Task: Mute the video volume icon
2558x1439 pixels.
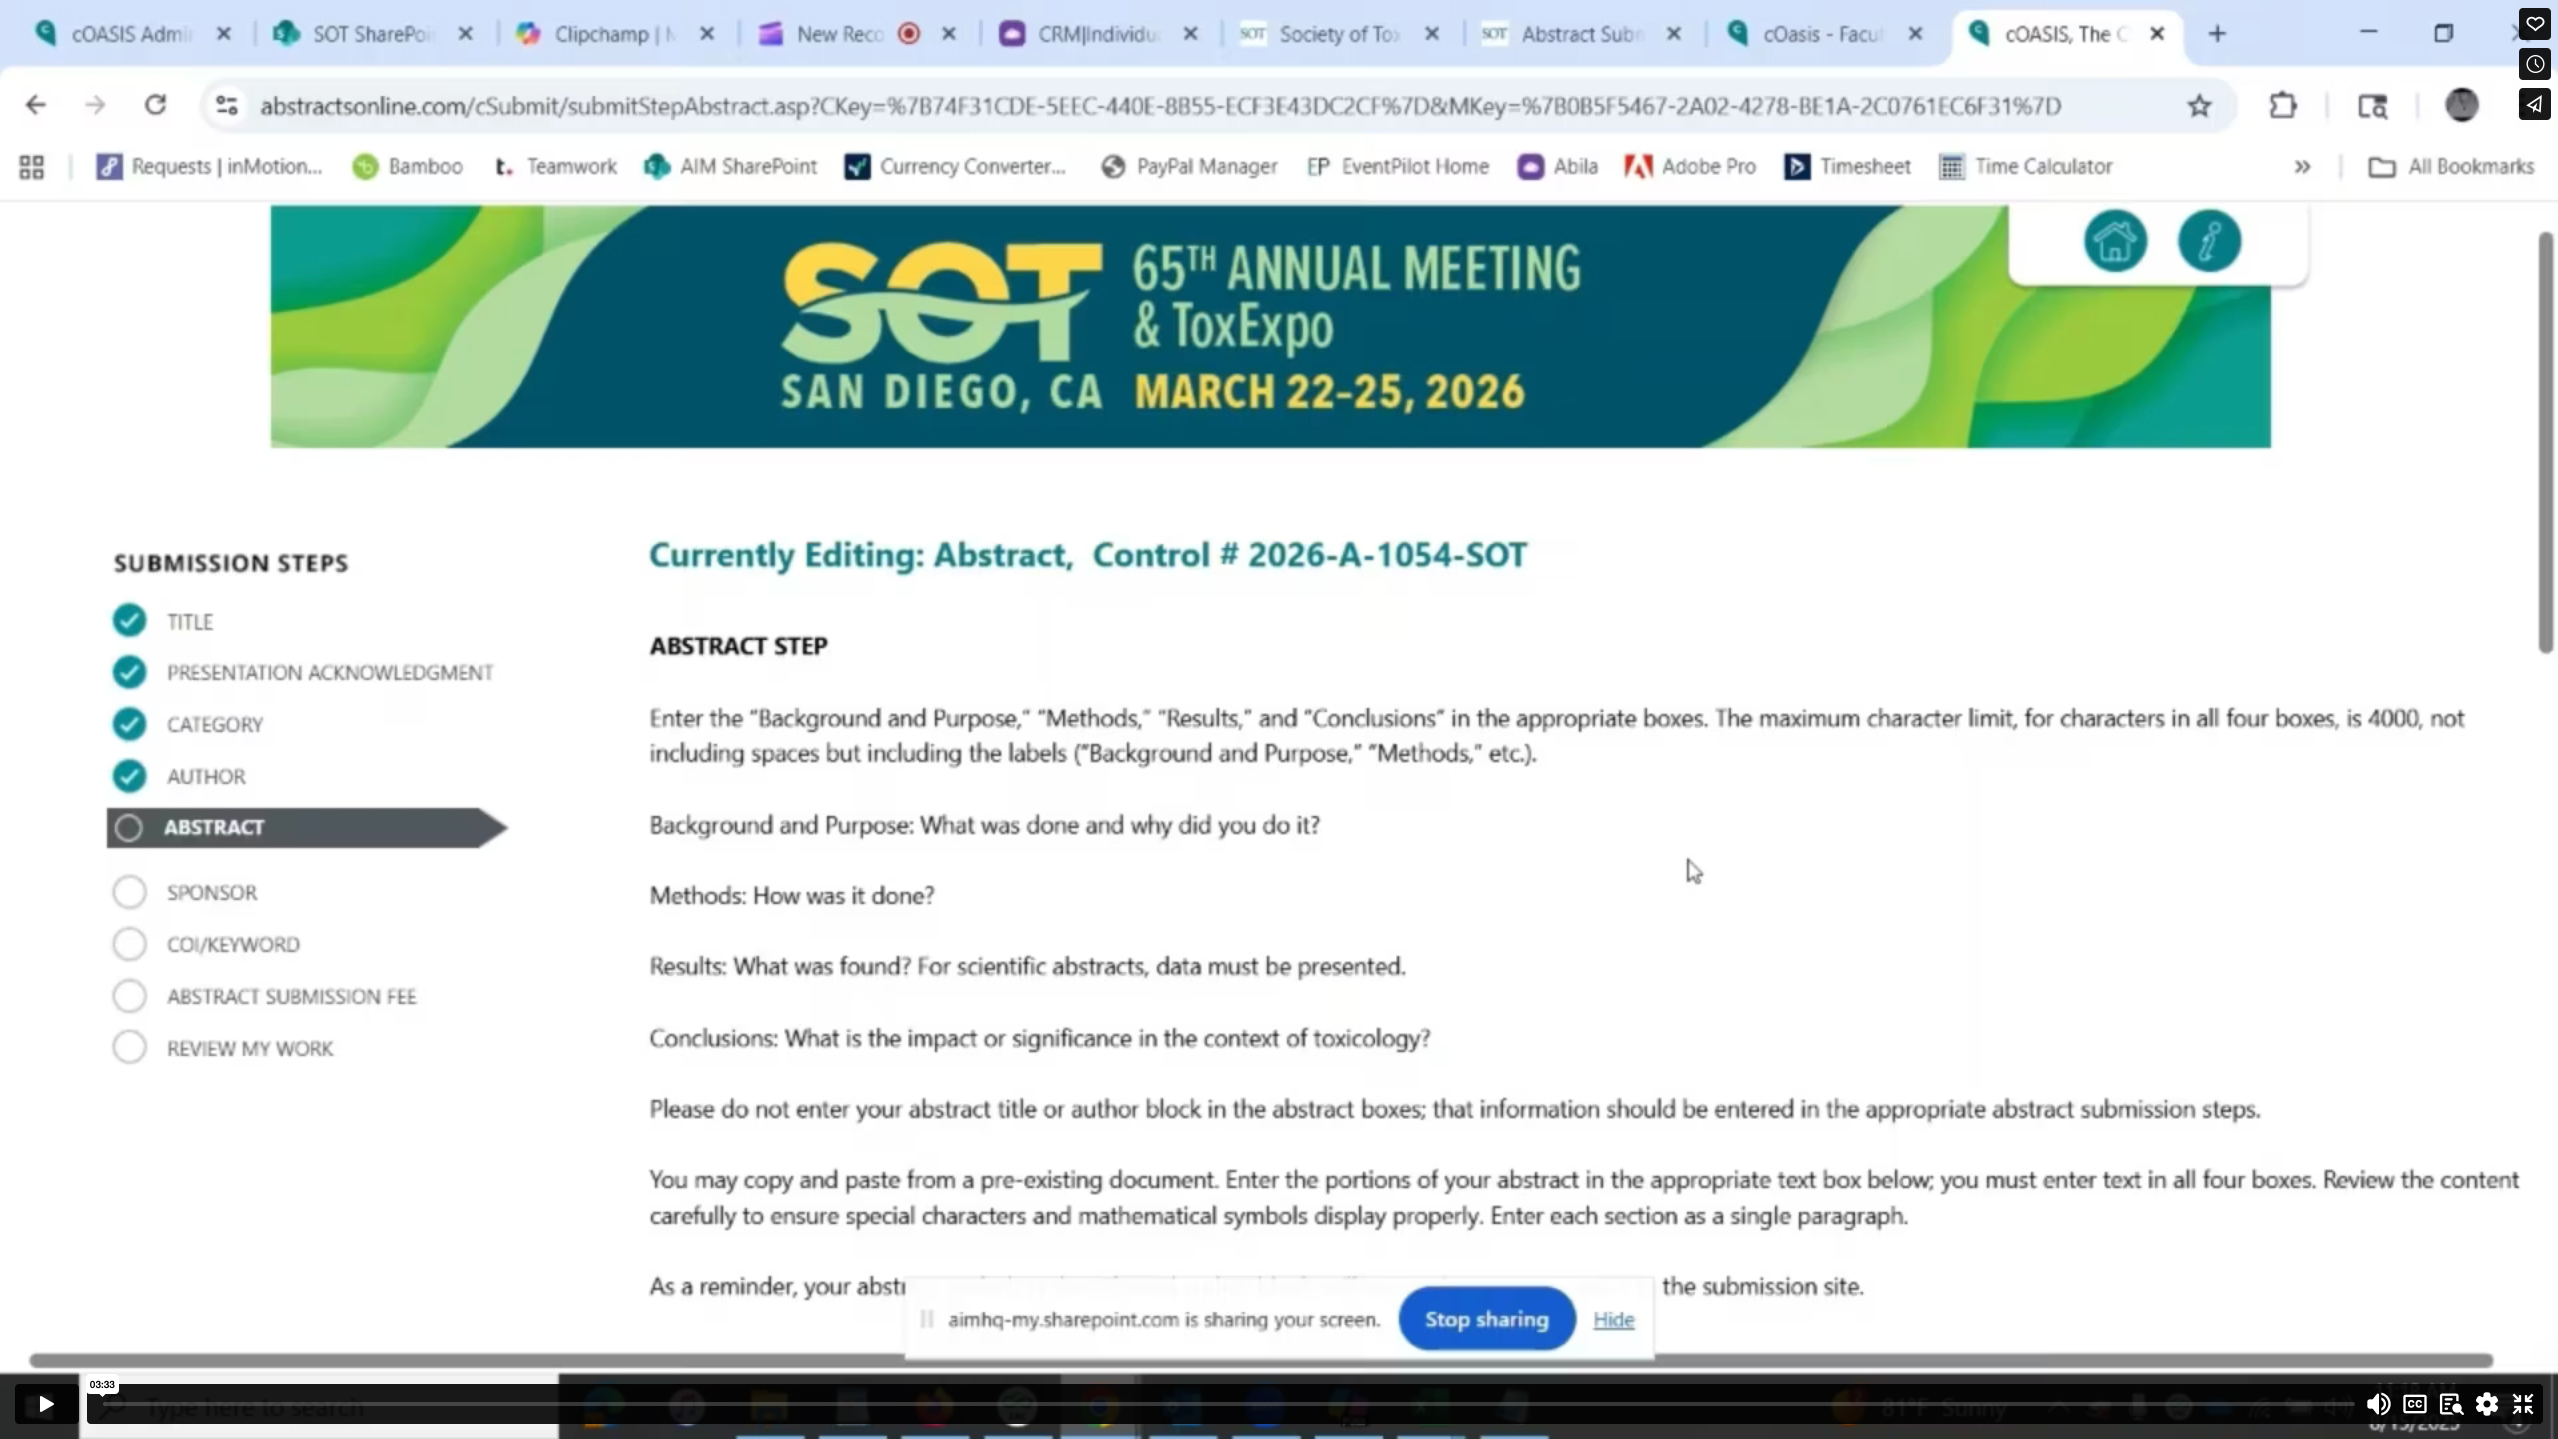Action: (x=2377, y=1404)
